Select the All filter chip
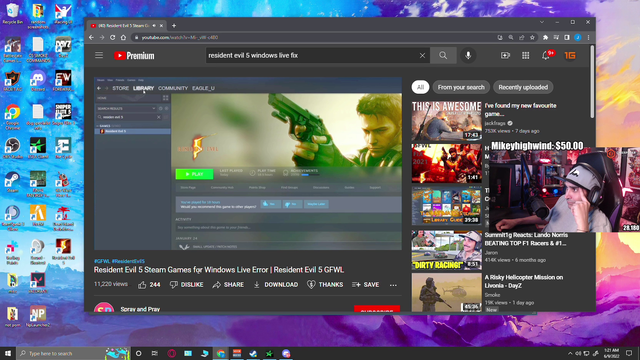The height and width of the screenshot is (360, 640). tap(420, 87)
